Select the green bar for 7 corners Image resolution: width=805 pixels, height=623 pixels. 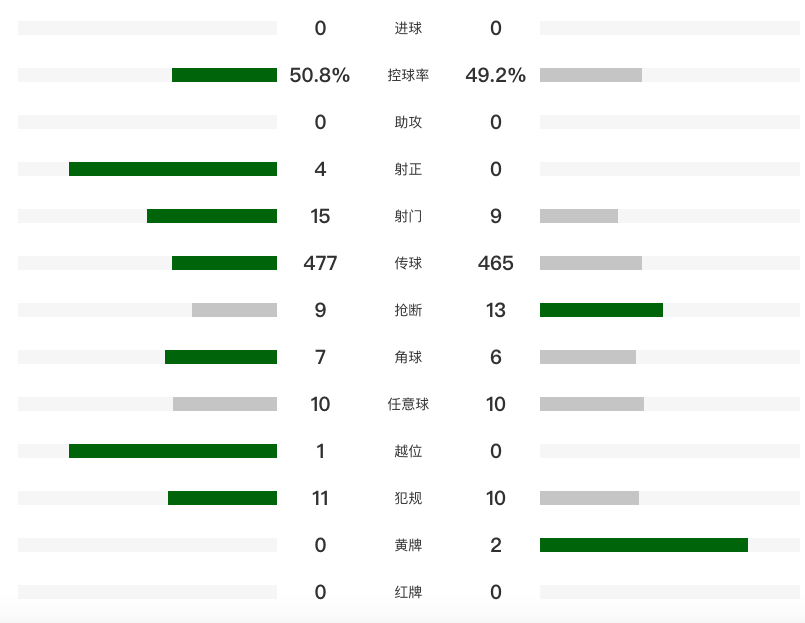[221, 357]
